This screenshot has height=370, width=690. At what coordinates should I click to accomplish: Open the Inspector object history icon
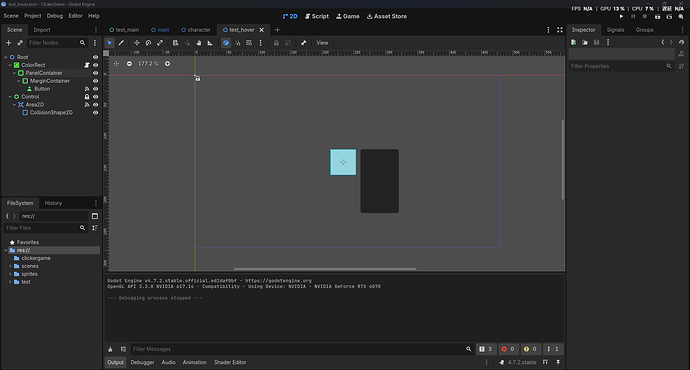coord(681,42)
